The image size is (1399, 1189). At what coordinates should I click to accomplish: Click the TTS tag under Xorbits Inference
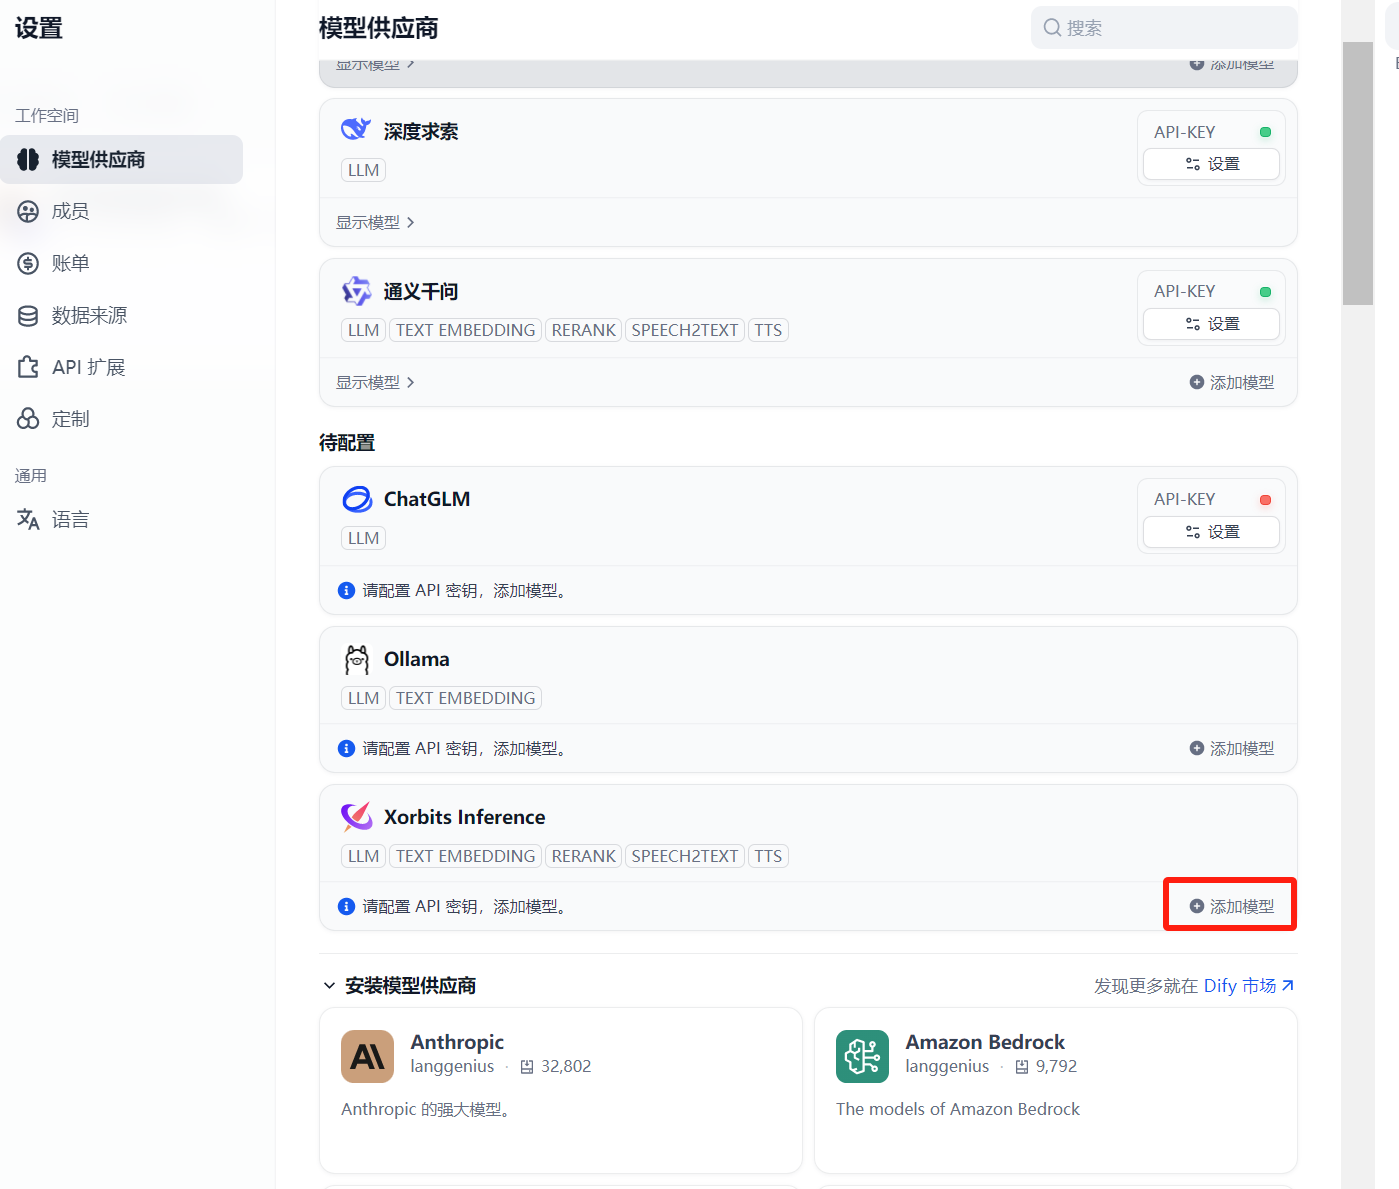[x=768, y=856]
